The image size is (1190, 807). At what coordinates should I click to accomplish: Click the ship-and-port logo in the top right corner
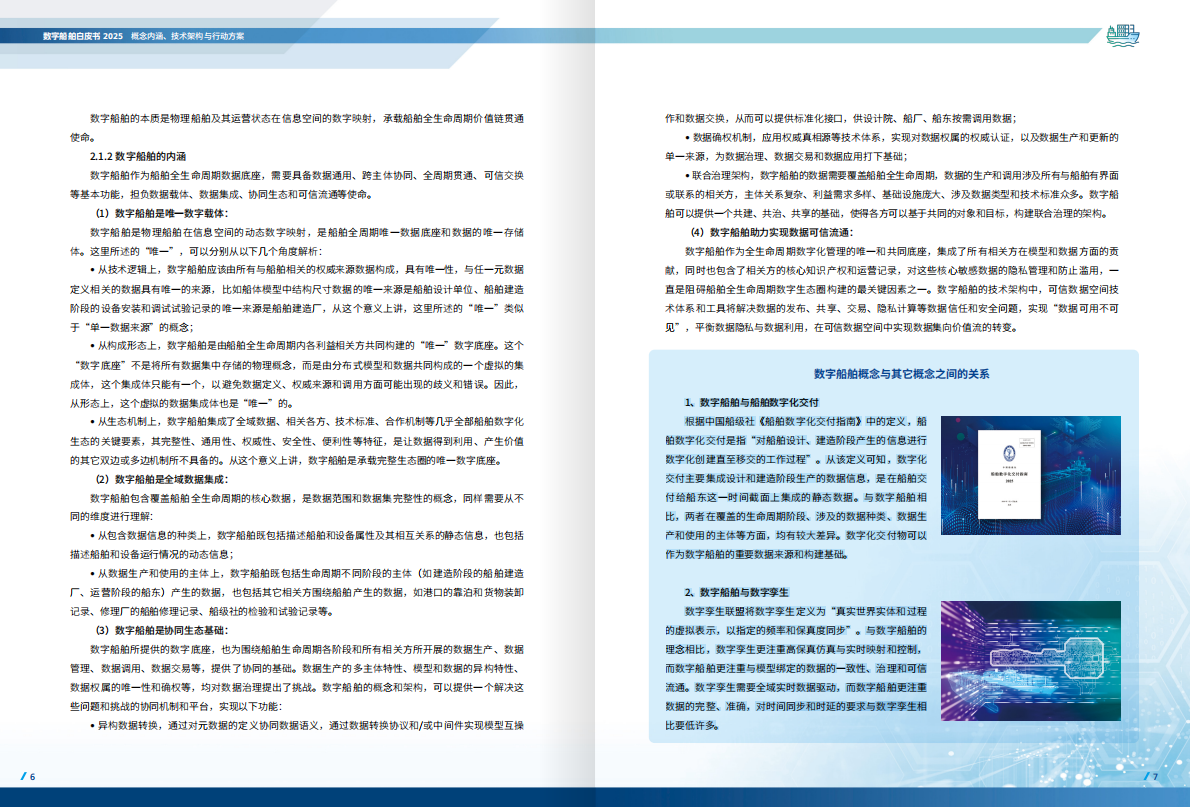point(1125,34)
